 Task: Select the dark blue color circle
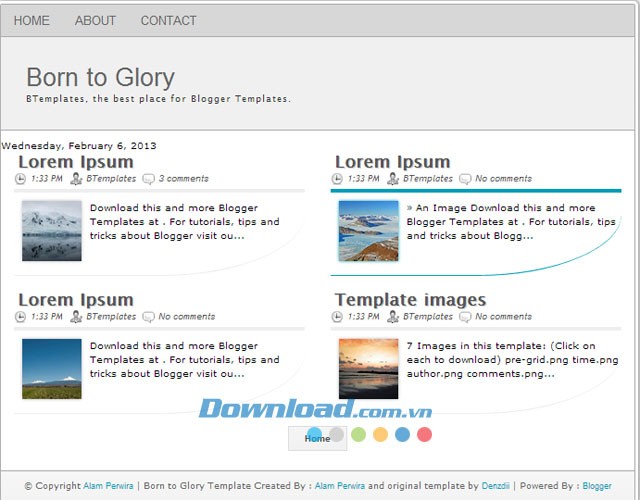(402, 435)
